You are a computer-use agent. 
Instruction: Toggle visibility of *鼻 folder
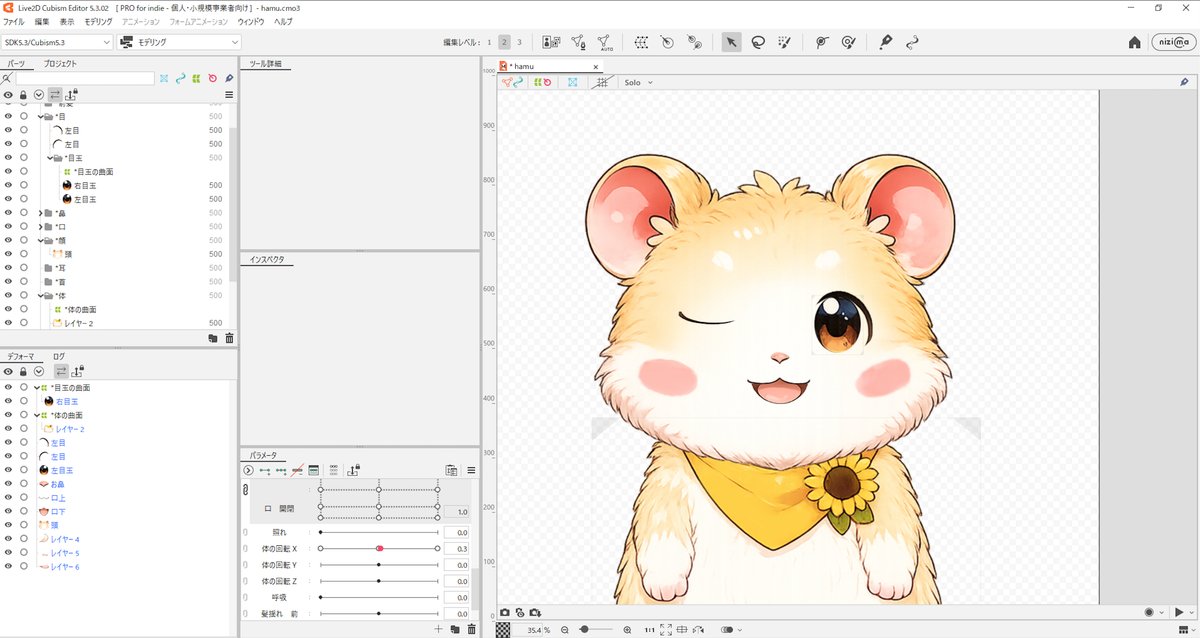8,213
